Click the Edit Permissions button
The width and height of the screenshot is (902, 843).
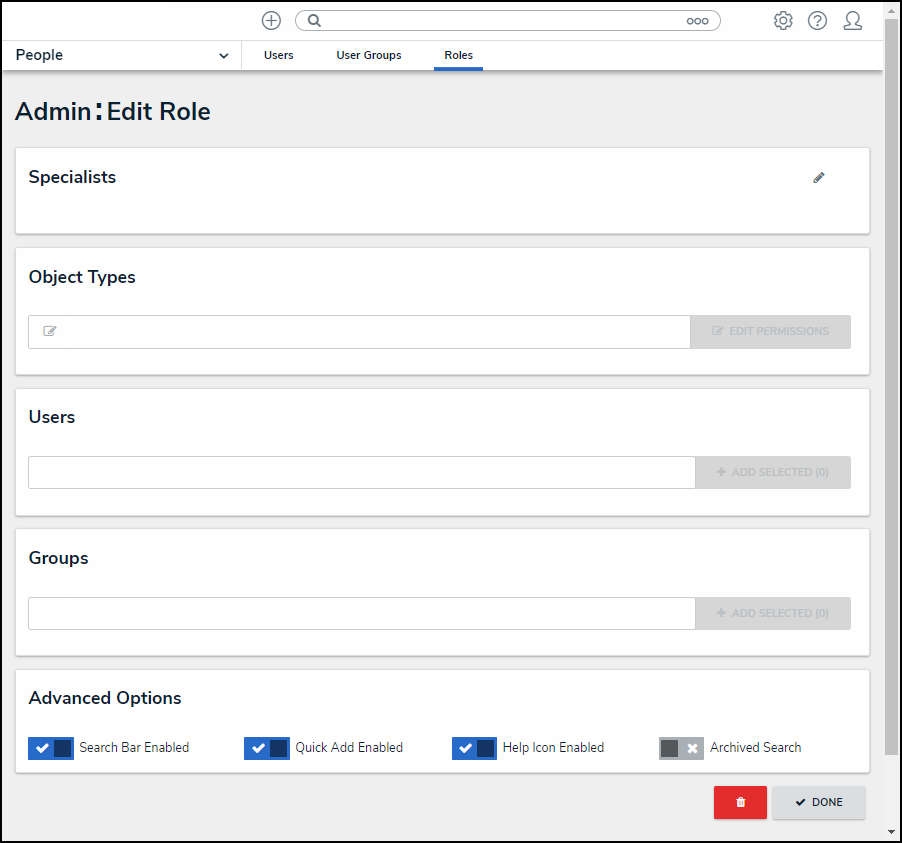point(770,332)
